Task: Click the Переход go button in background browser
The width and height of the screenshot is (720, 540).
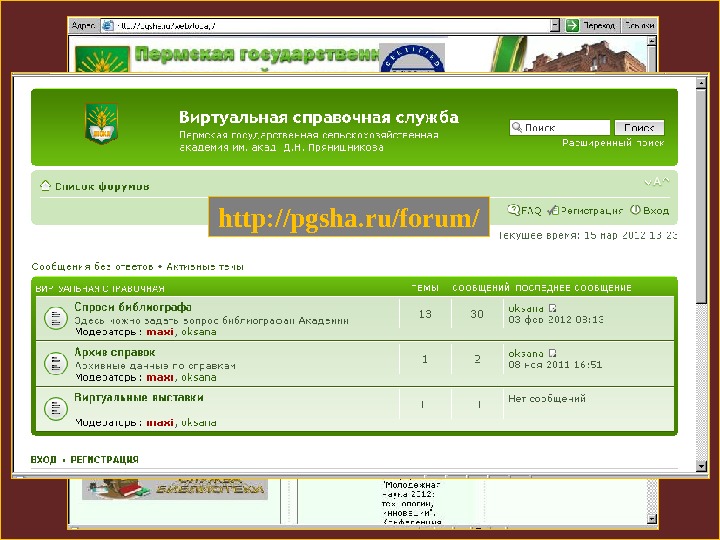Action: pyautogui.click(x=592, y=26)
